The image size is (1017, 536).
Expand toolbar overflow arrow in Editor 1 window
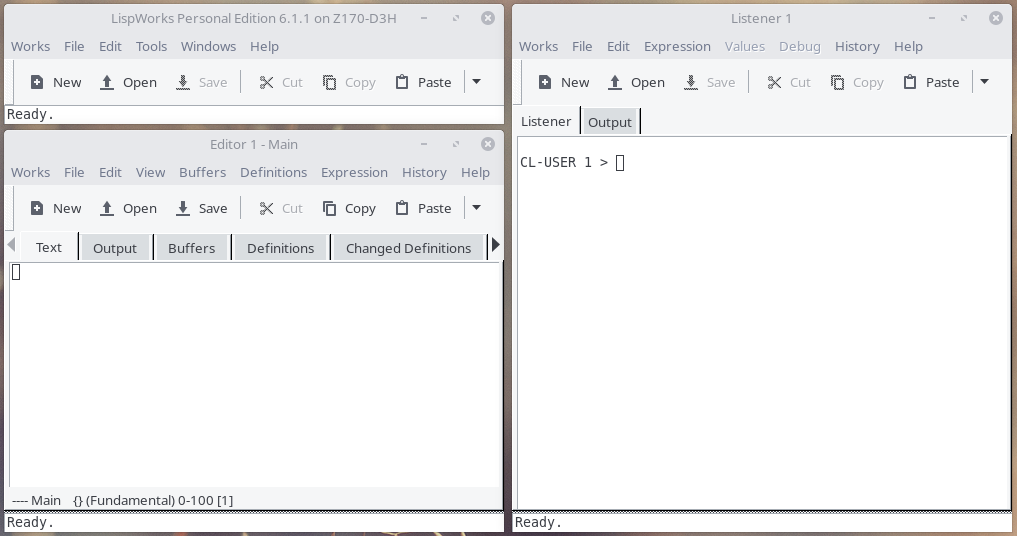(477, 208)
